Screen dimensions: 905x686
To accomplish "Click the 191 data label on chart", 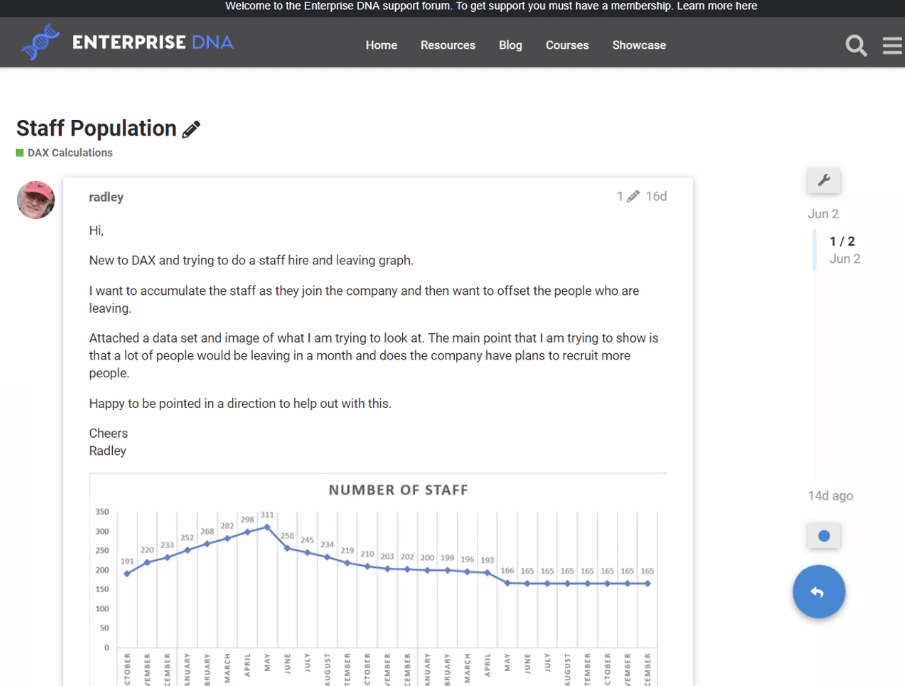I will [x=127, y=561].
